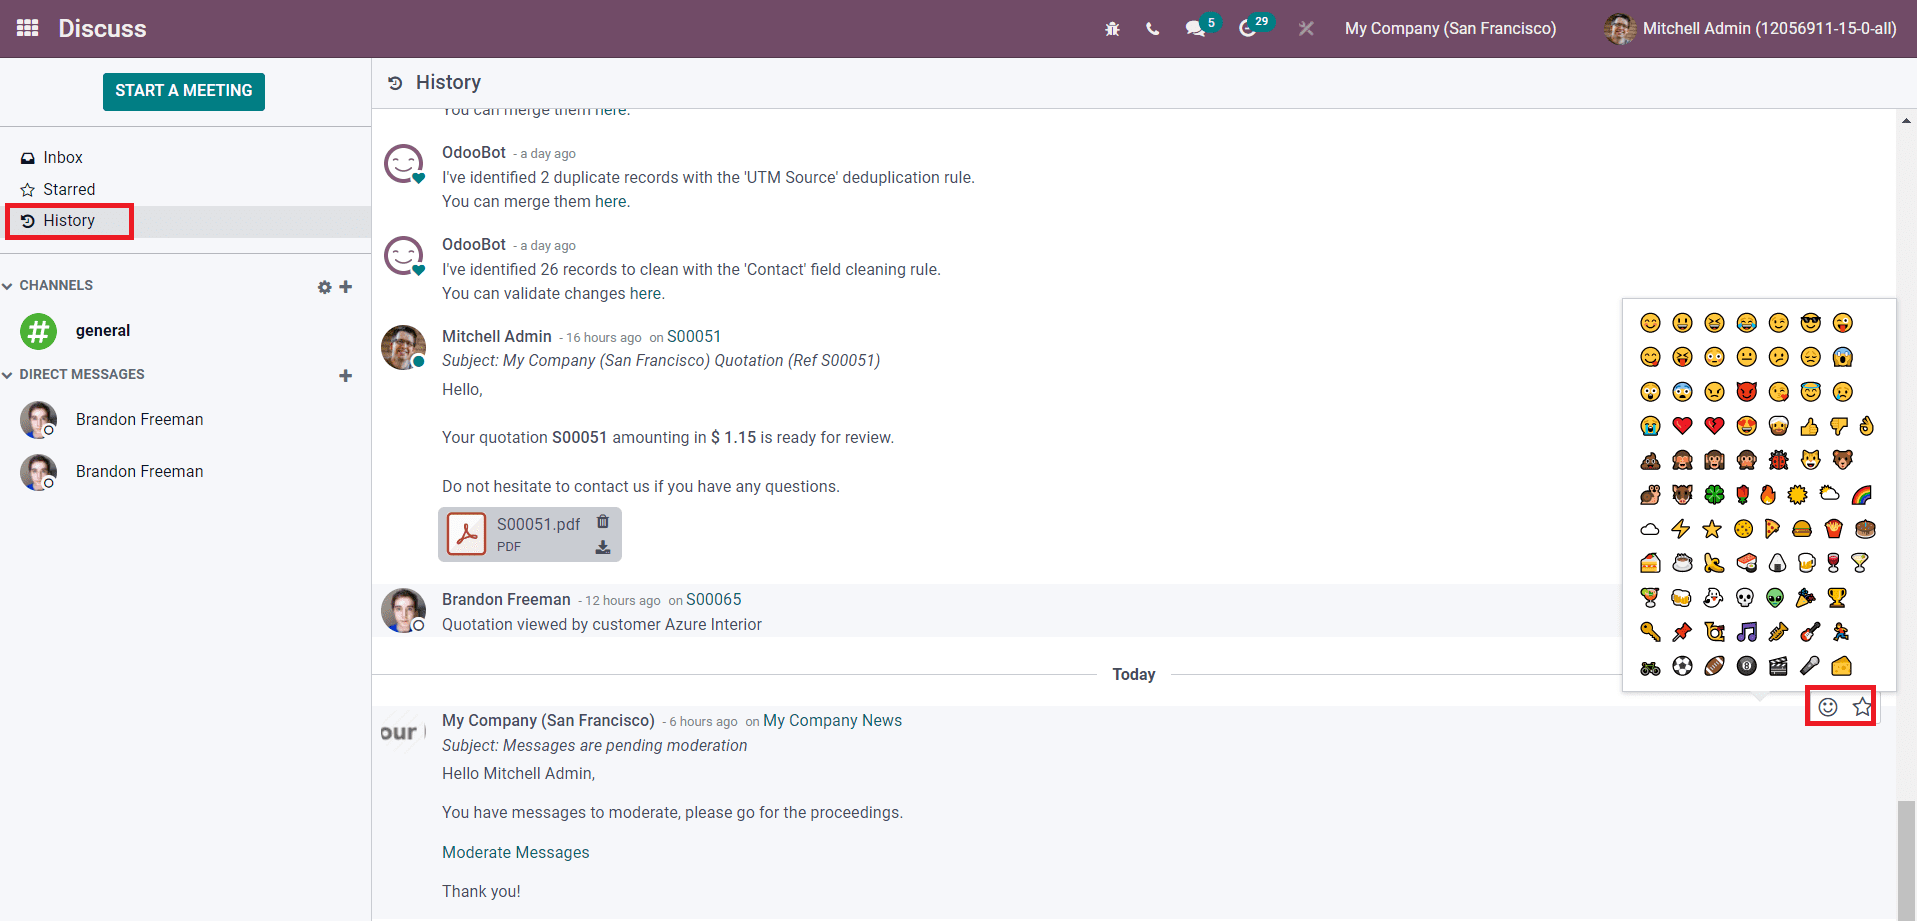This screenshot has height=921, width=1917.
Task: Pick the soccer ball emoji
Action: pos(1682,666)
